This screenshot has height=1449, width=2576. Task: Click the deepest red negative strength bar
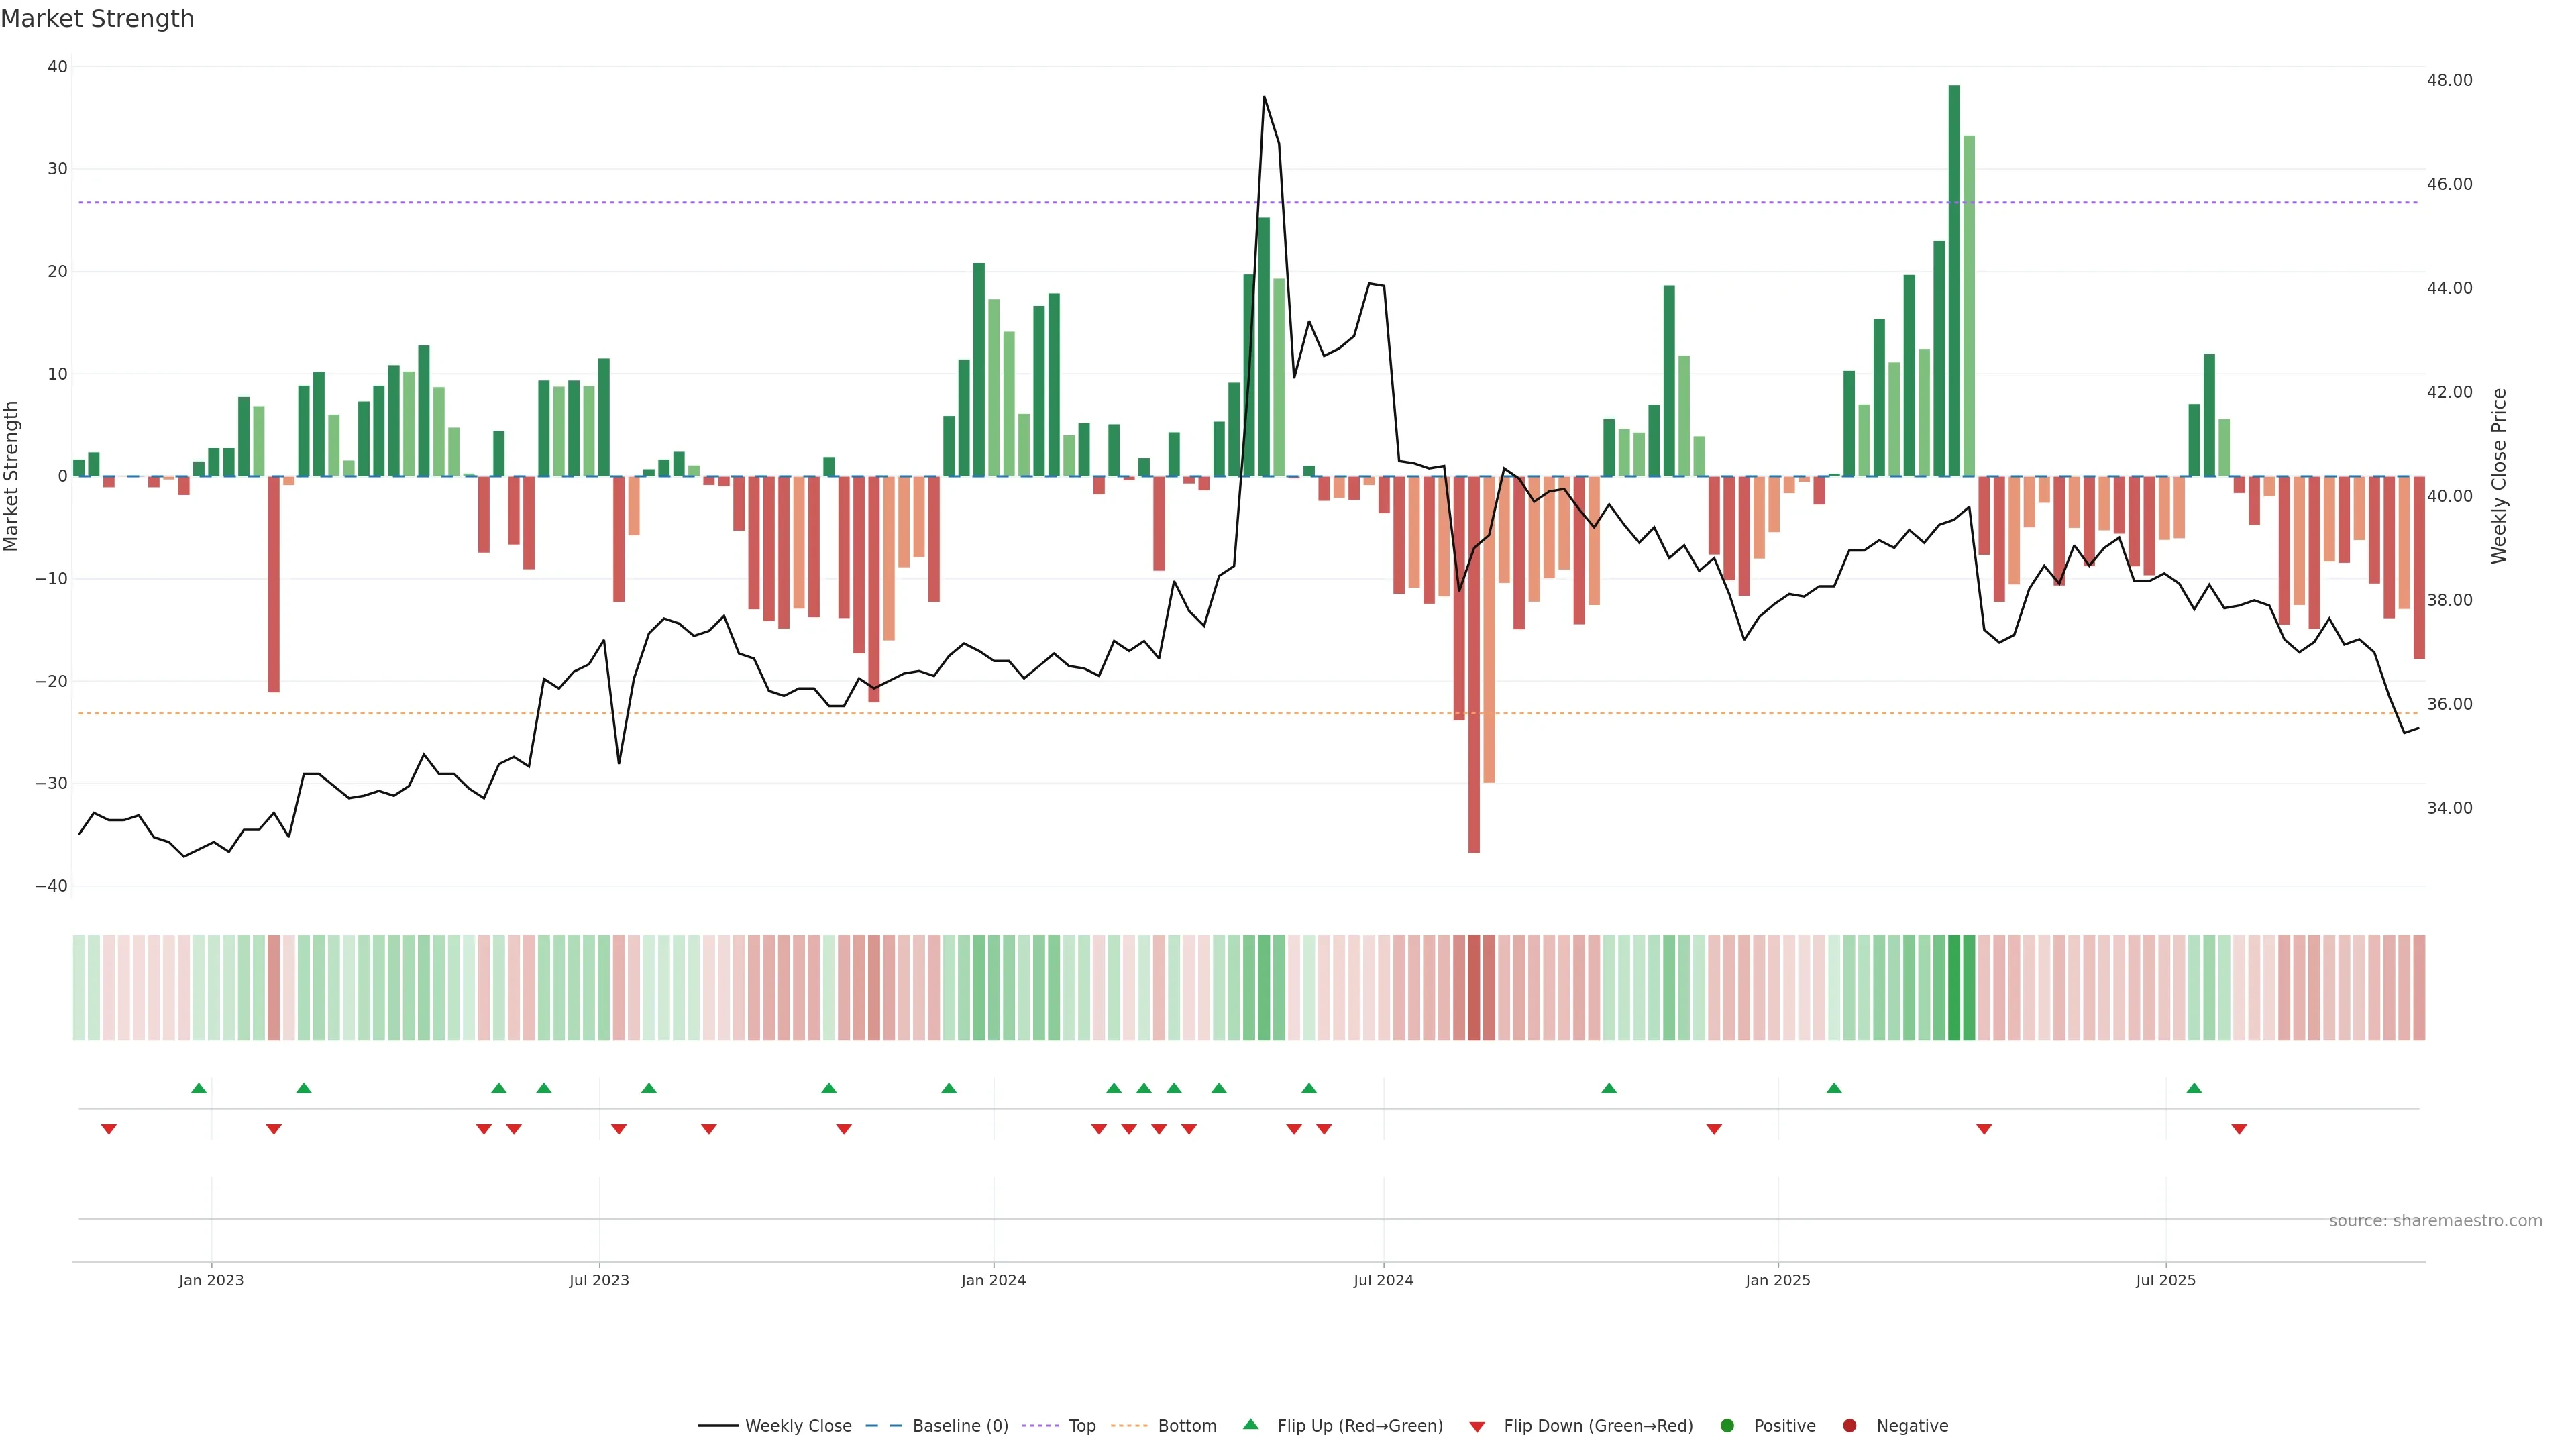(1474, 665)
